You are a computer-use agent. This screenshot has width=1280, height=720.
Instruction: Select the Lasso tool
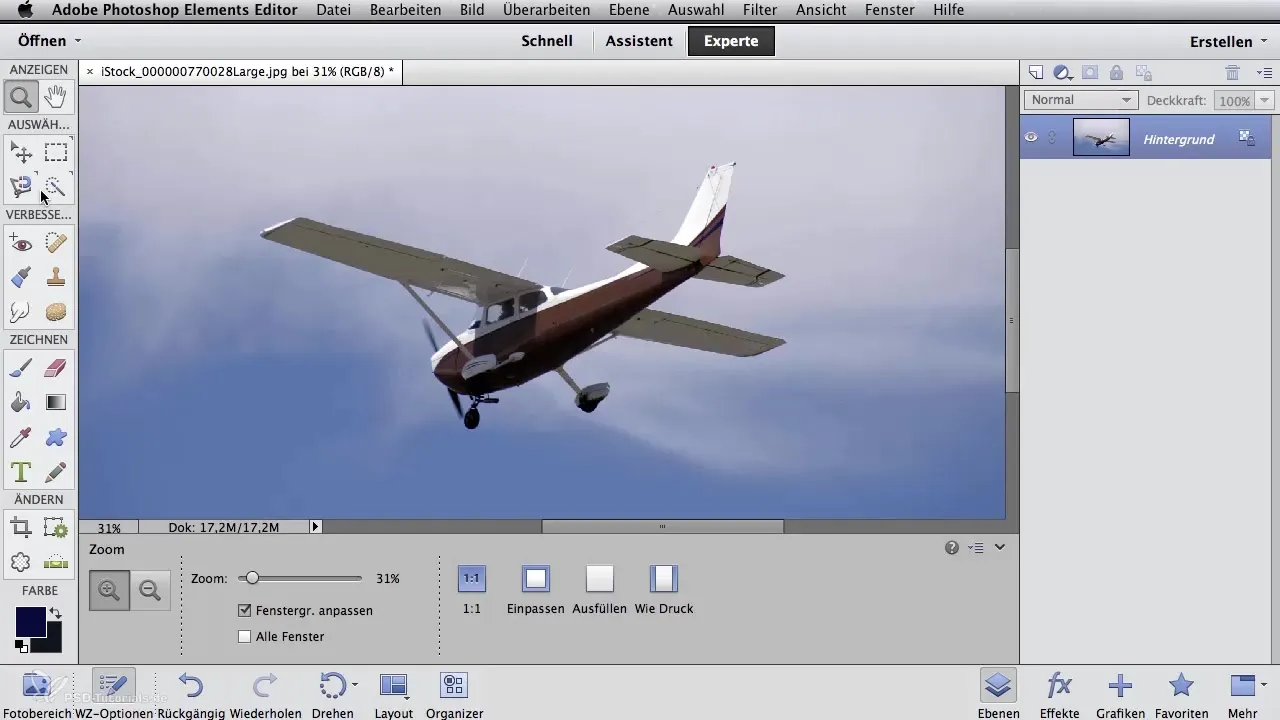click(21, 186)
